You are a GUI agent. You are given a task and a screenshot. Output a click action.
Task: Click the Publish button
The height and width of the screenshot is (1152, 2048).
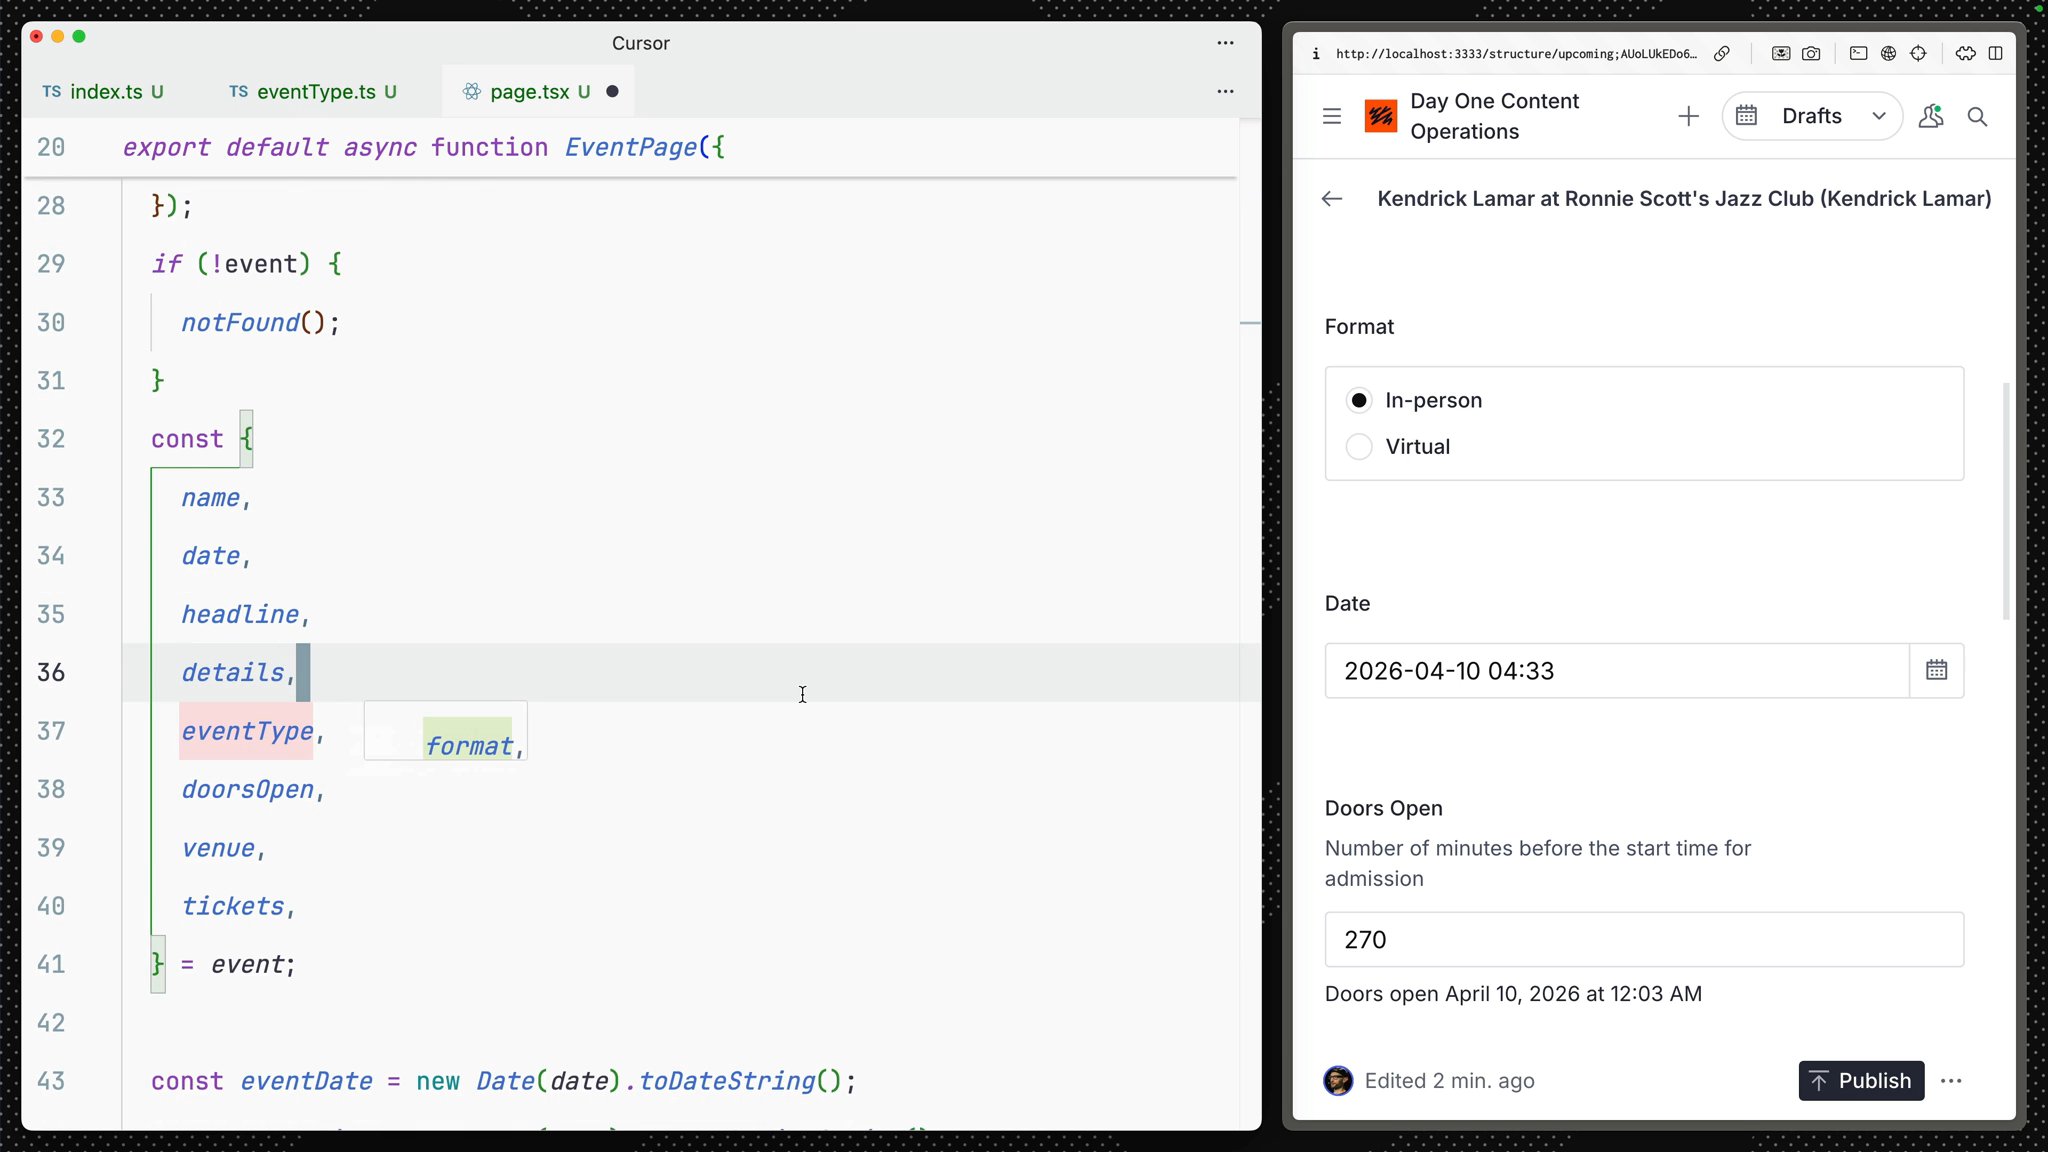tap(1860, 1081)
